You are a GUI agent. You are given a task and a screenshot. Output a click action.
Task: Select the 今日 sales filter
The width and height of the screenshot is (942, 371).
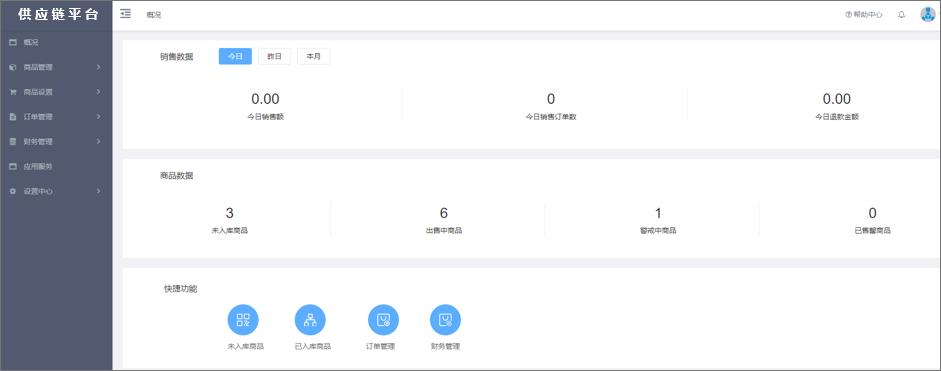point(235,56)
